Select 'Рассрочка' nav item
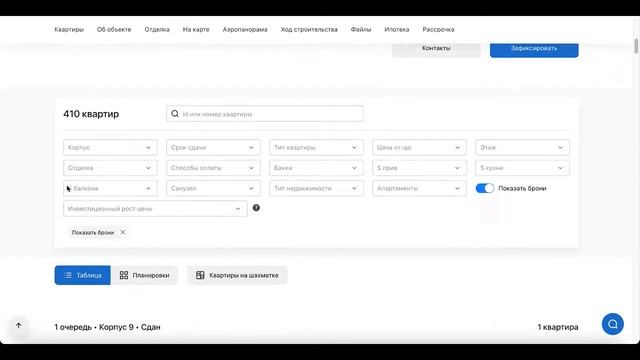Screen dimensions: 640x360 pos(438,29)
